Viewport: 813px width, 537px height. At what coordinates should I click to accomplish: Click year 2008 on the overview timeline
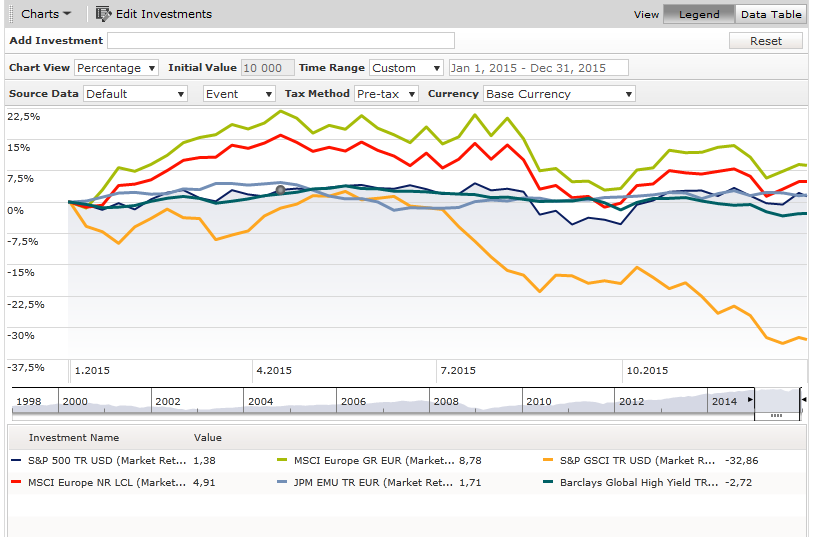446,401
